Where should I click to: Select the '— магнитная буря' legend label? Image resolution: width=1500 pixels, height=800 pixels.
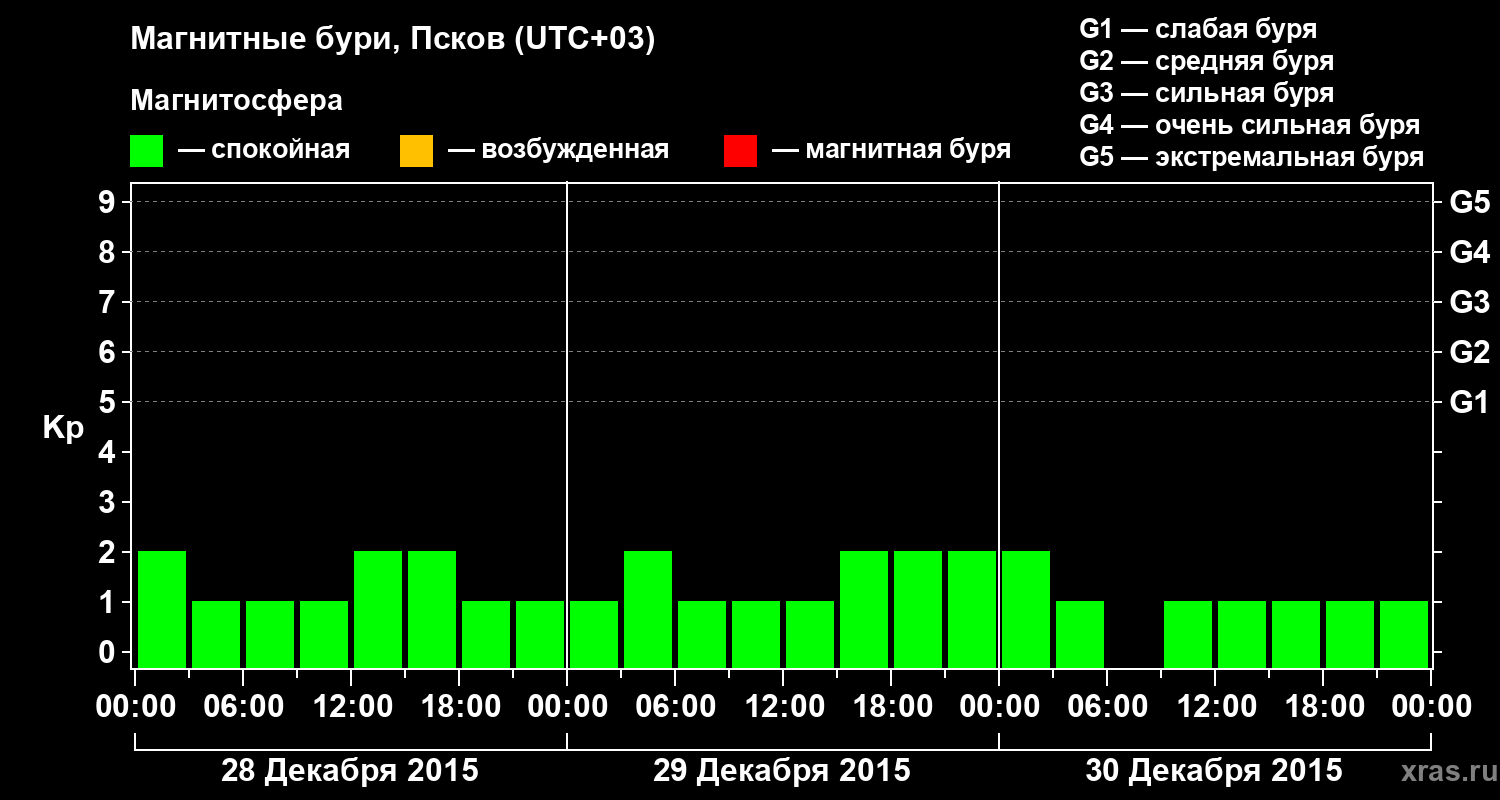(x=892, y=150)
